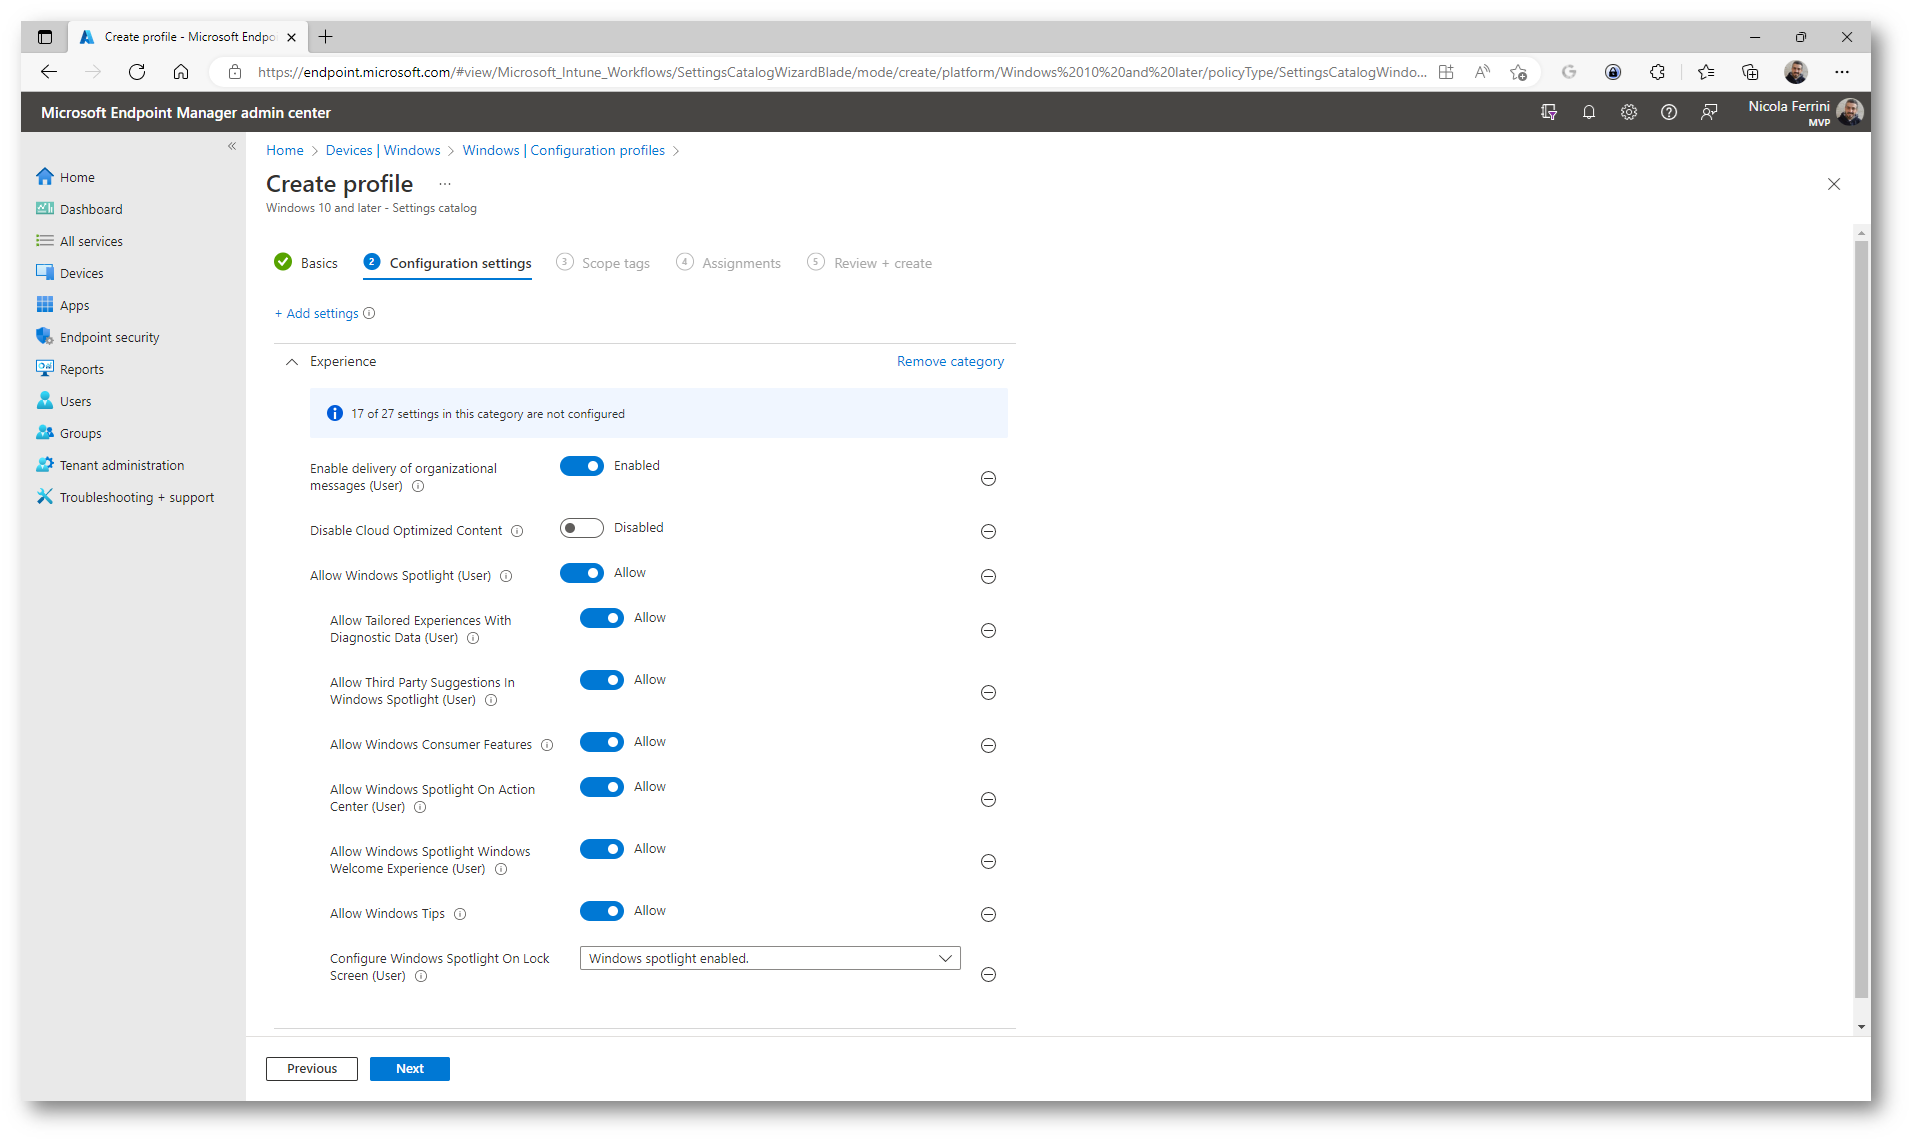This screenshot has width=1913, height=1143.
Task: Open the notifications bell in the header
Action: (1588, 112)
